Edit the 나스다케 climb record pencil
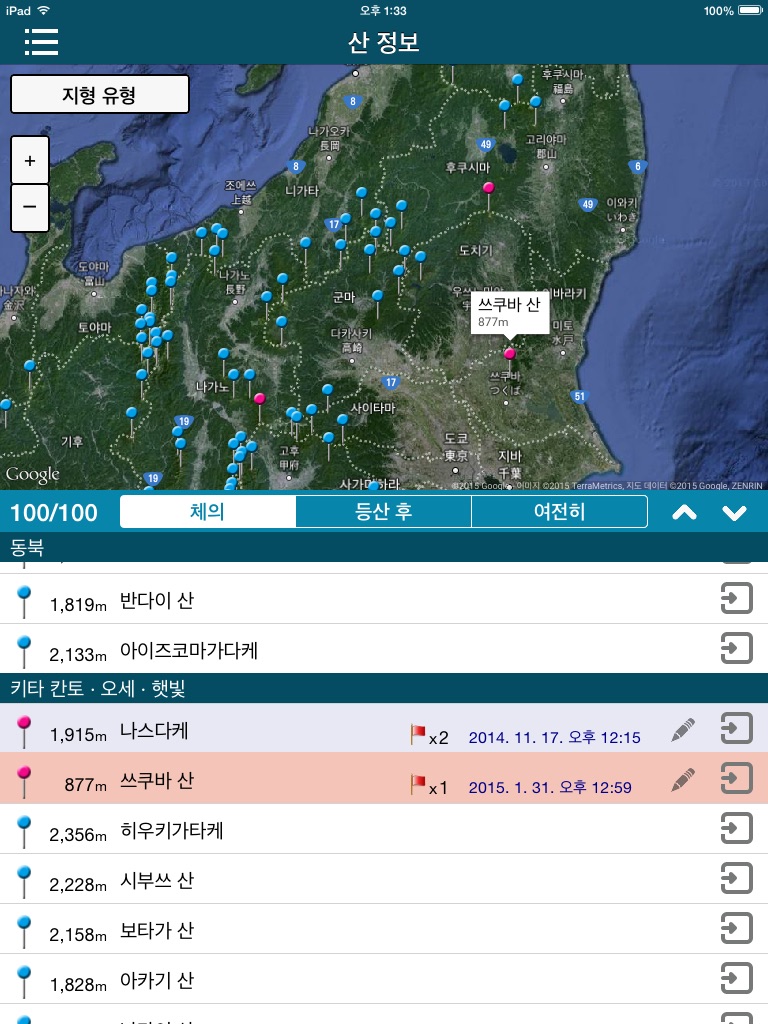 pyautogui.click(x=682, y=729)
